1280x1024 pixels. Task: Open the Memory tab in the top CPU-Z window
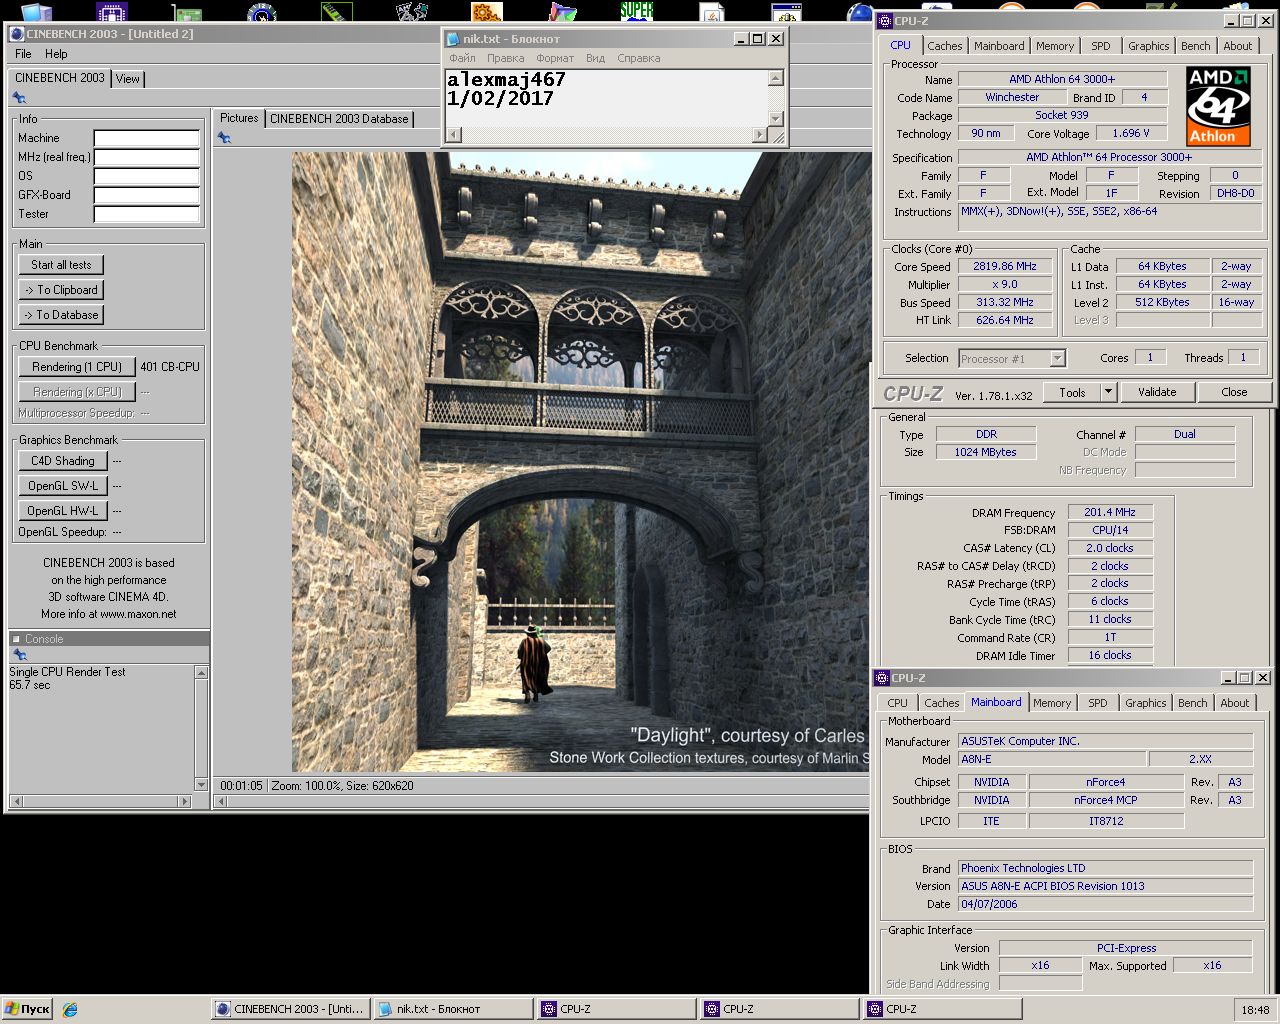tap(1054, 46)
